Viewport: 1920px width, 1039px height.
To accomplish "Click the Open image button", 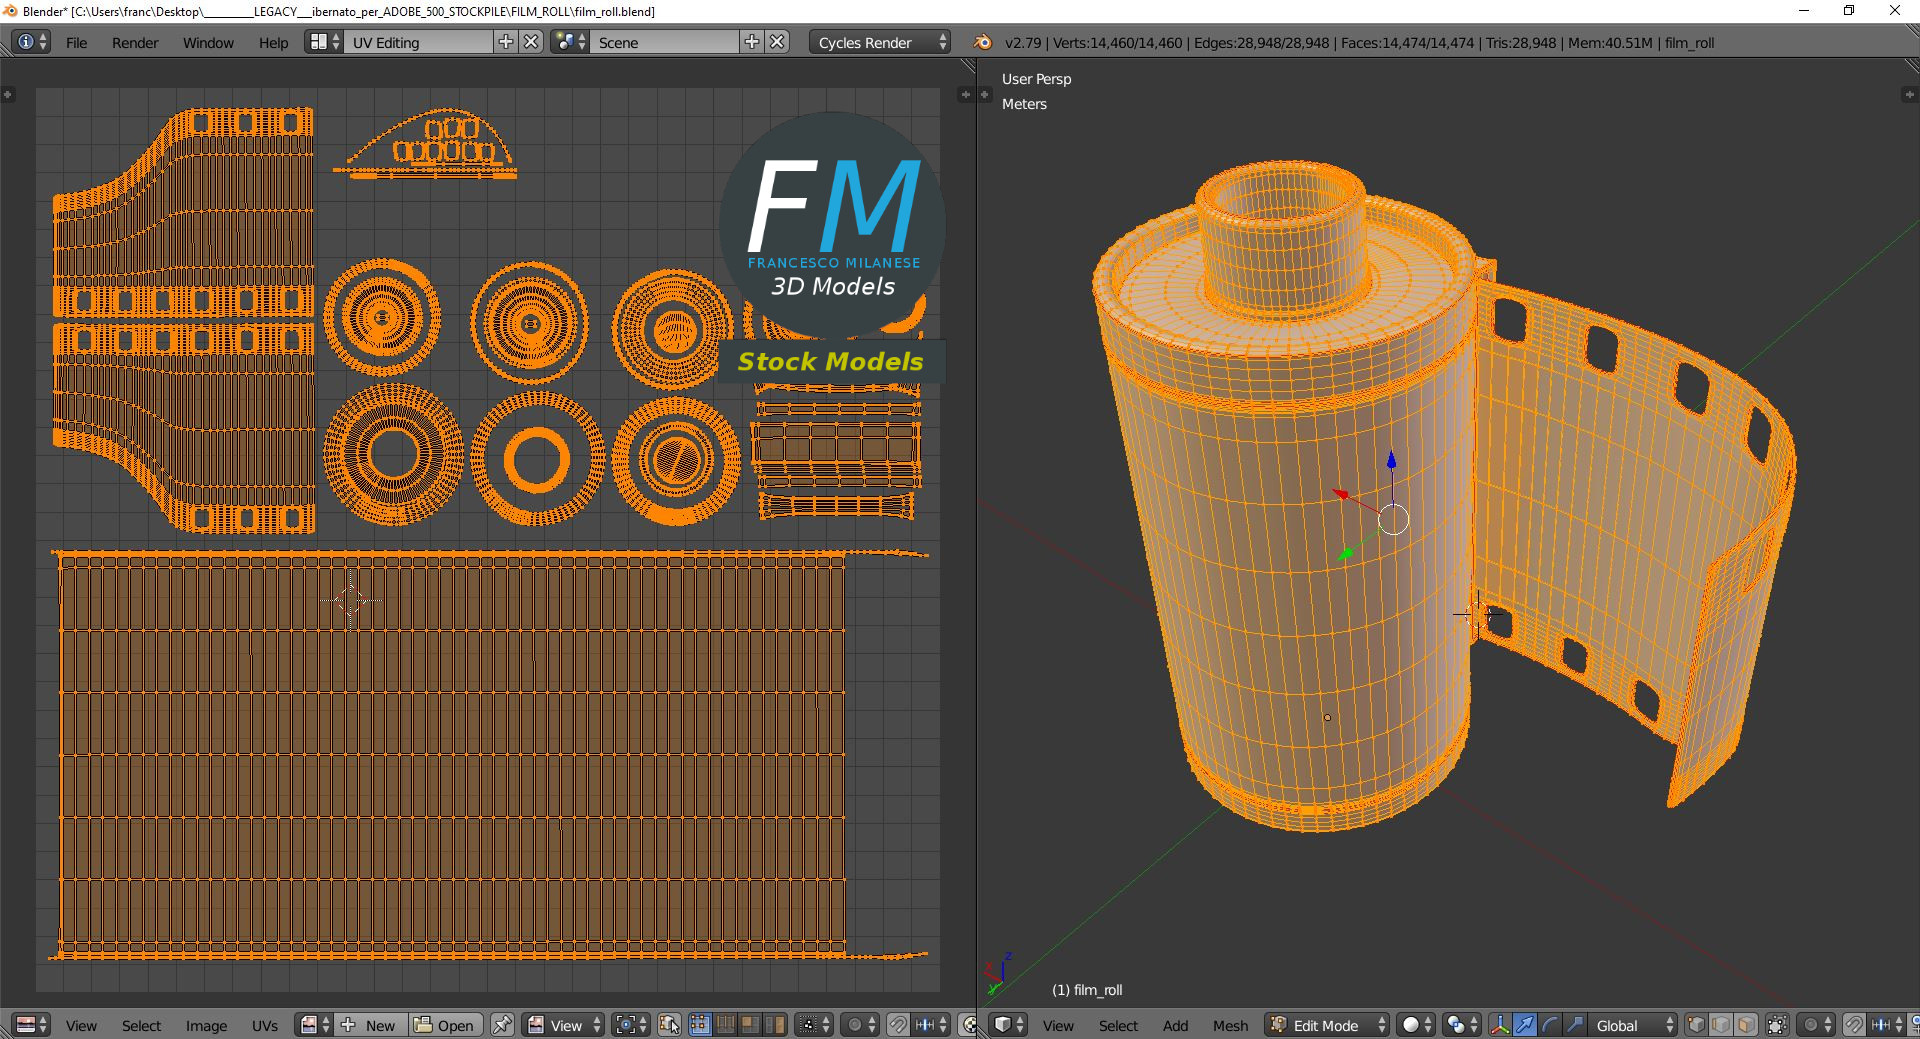I will point(446,1025).
